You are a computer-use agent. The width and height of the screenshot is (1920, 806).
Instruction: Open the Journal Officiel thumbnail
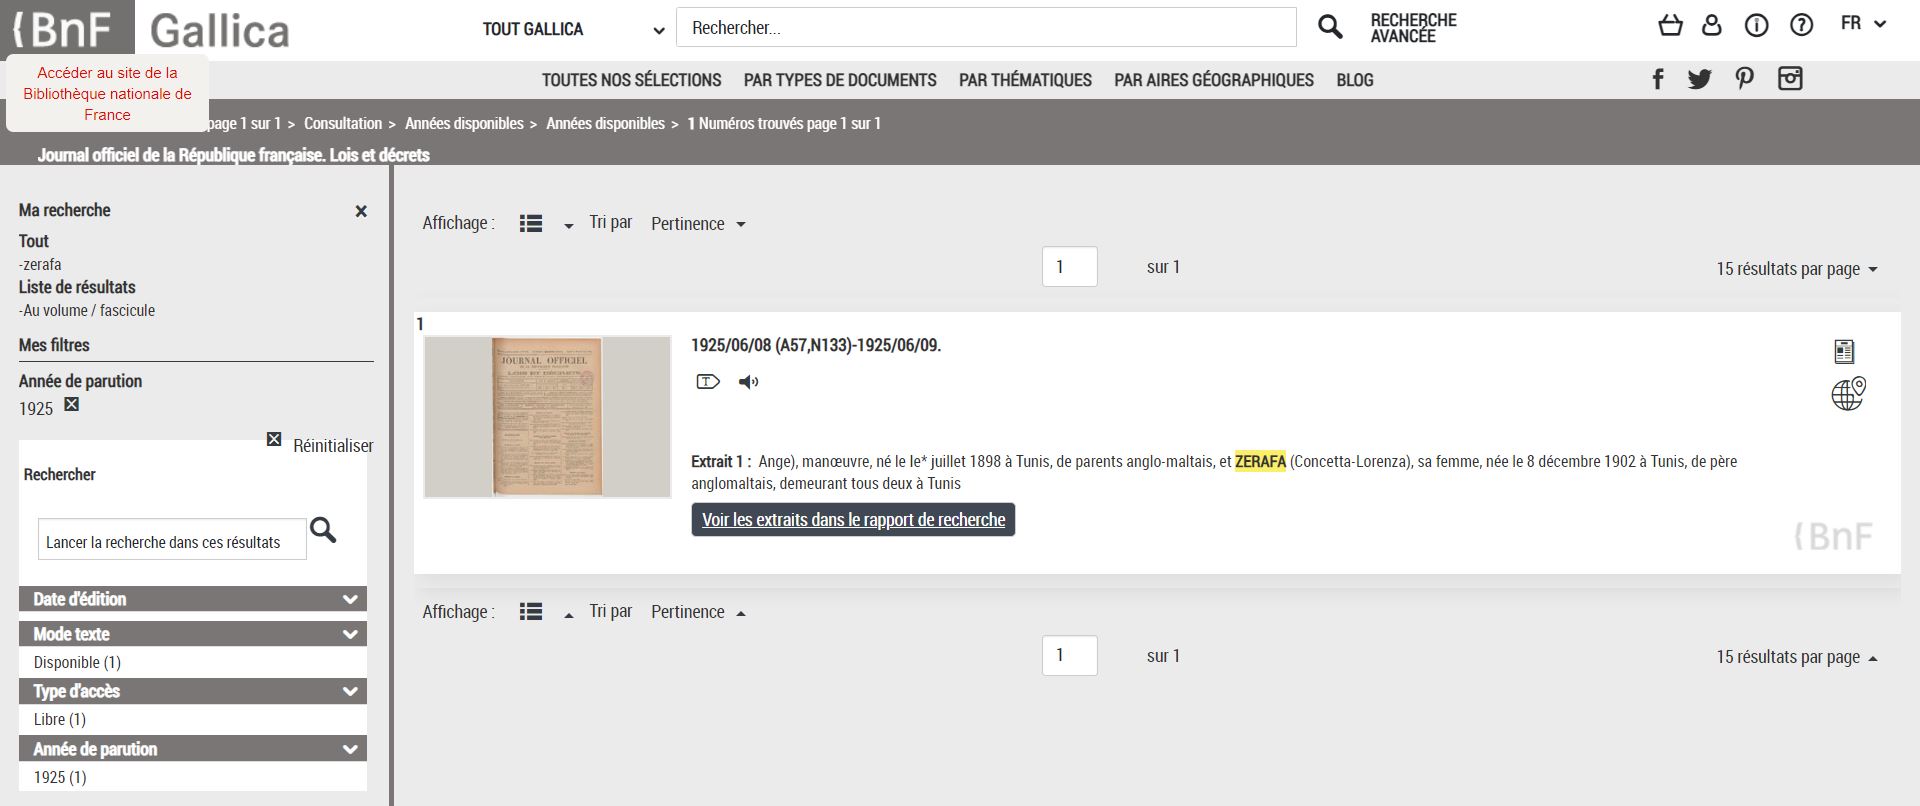[x=547, y=417]
